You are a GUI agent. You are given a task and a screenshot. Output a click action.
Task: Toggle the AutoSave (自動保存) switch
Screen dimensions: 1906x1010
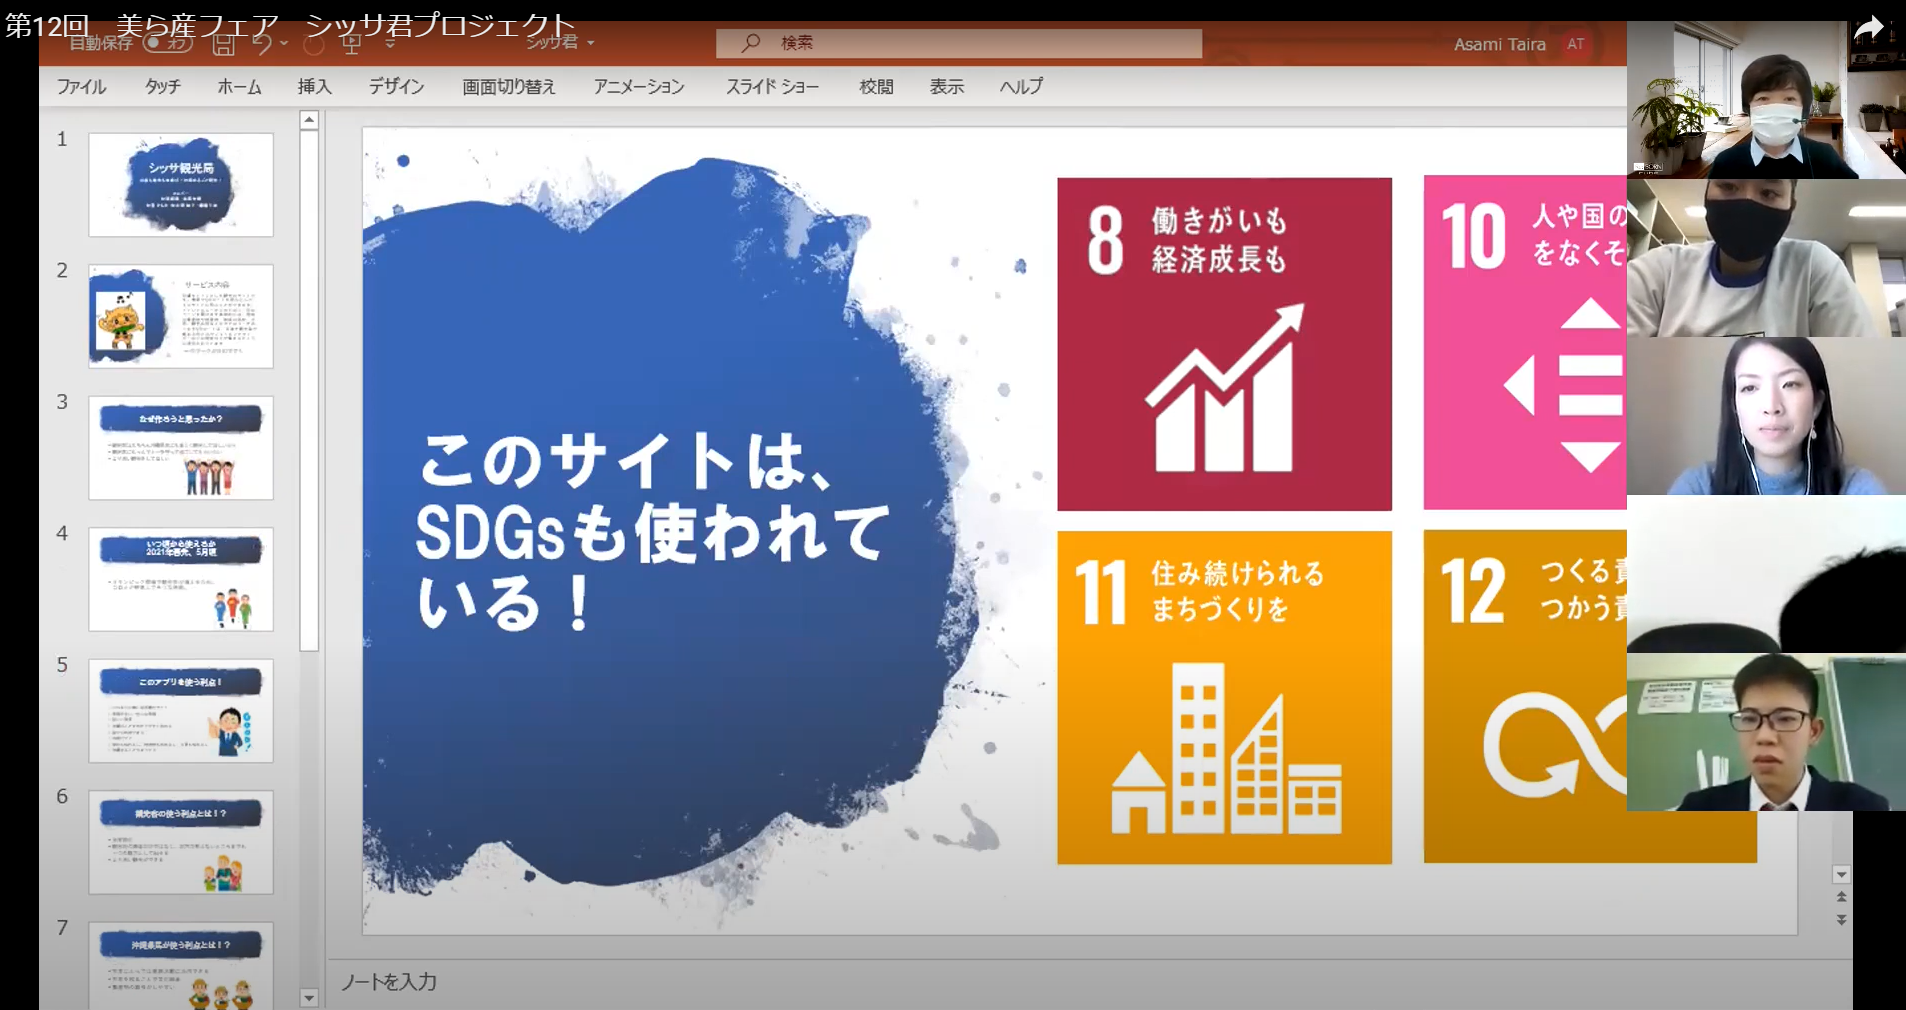[167, 44]
